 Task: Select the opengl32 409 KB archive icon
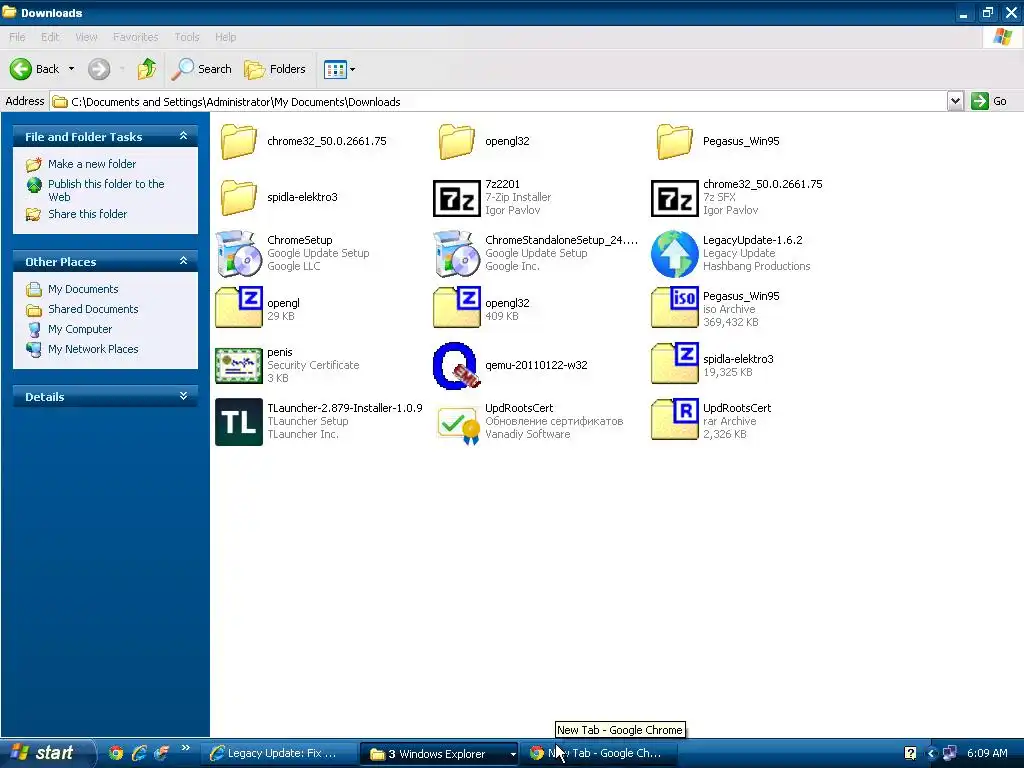click(x=457, y=306)
